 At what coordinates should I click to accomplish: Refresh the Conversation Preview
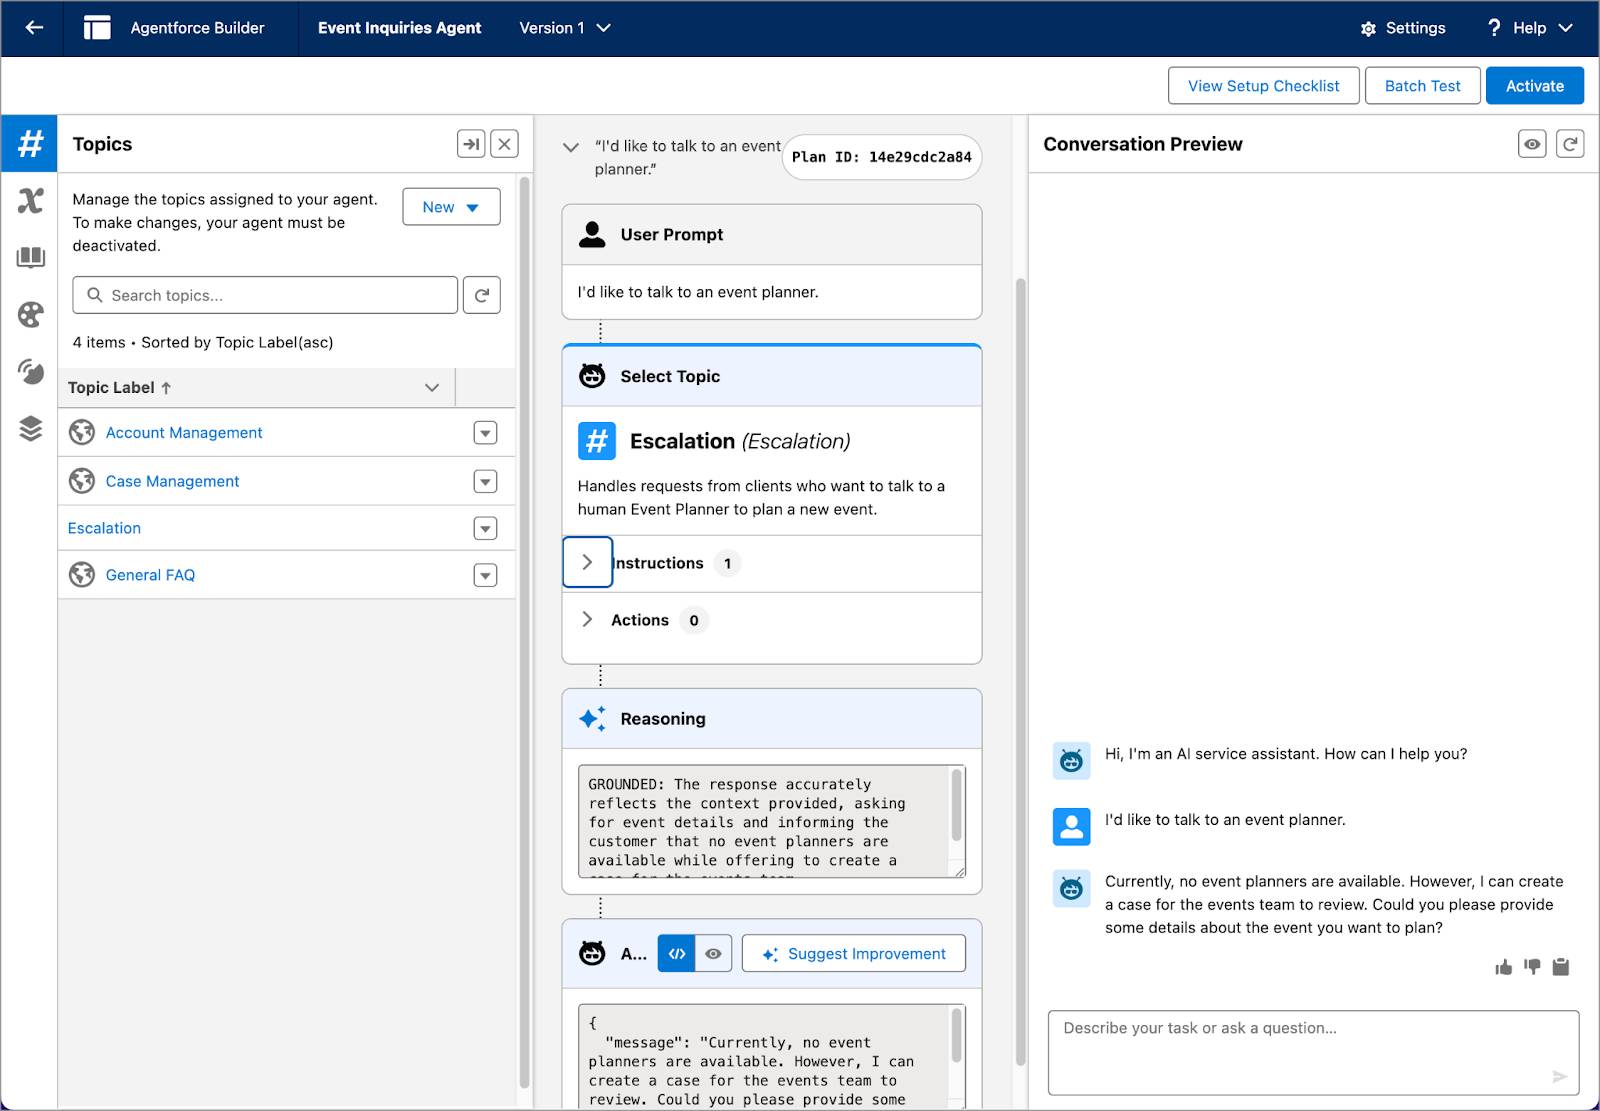(1570, 144)
